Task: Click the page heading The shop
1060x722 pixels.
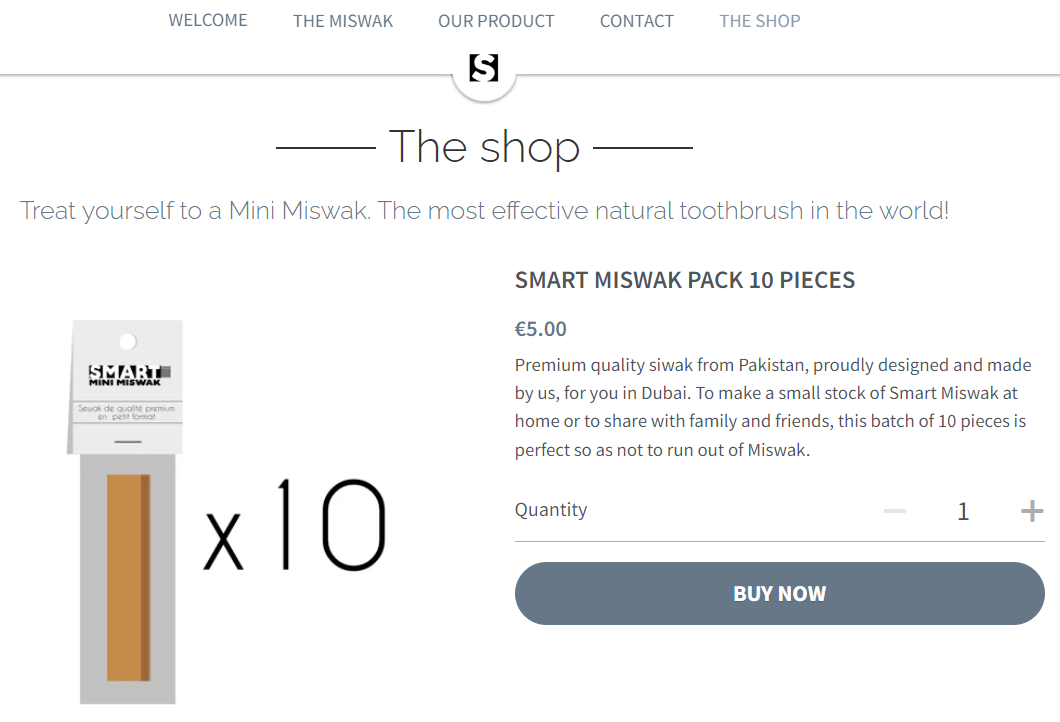Action: click(x=484, y=147)
